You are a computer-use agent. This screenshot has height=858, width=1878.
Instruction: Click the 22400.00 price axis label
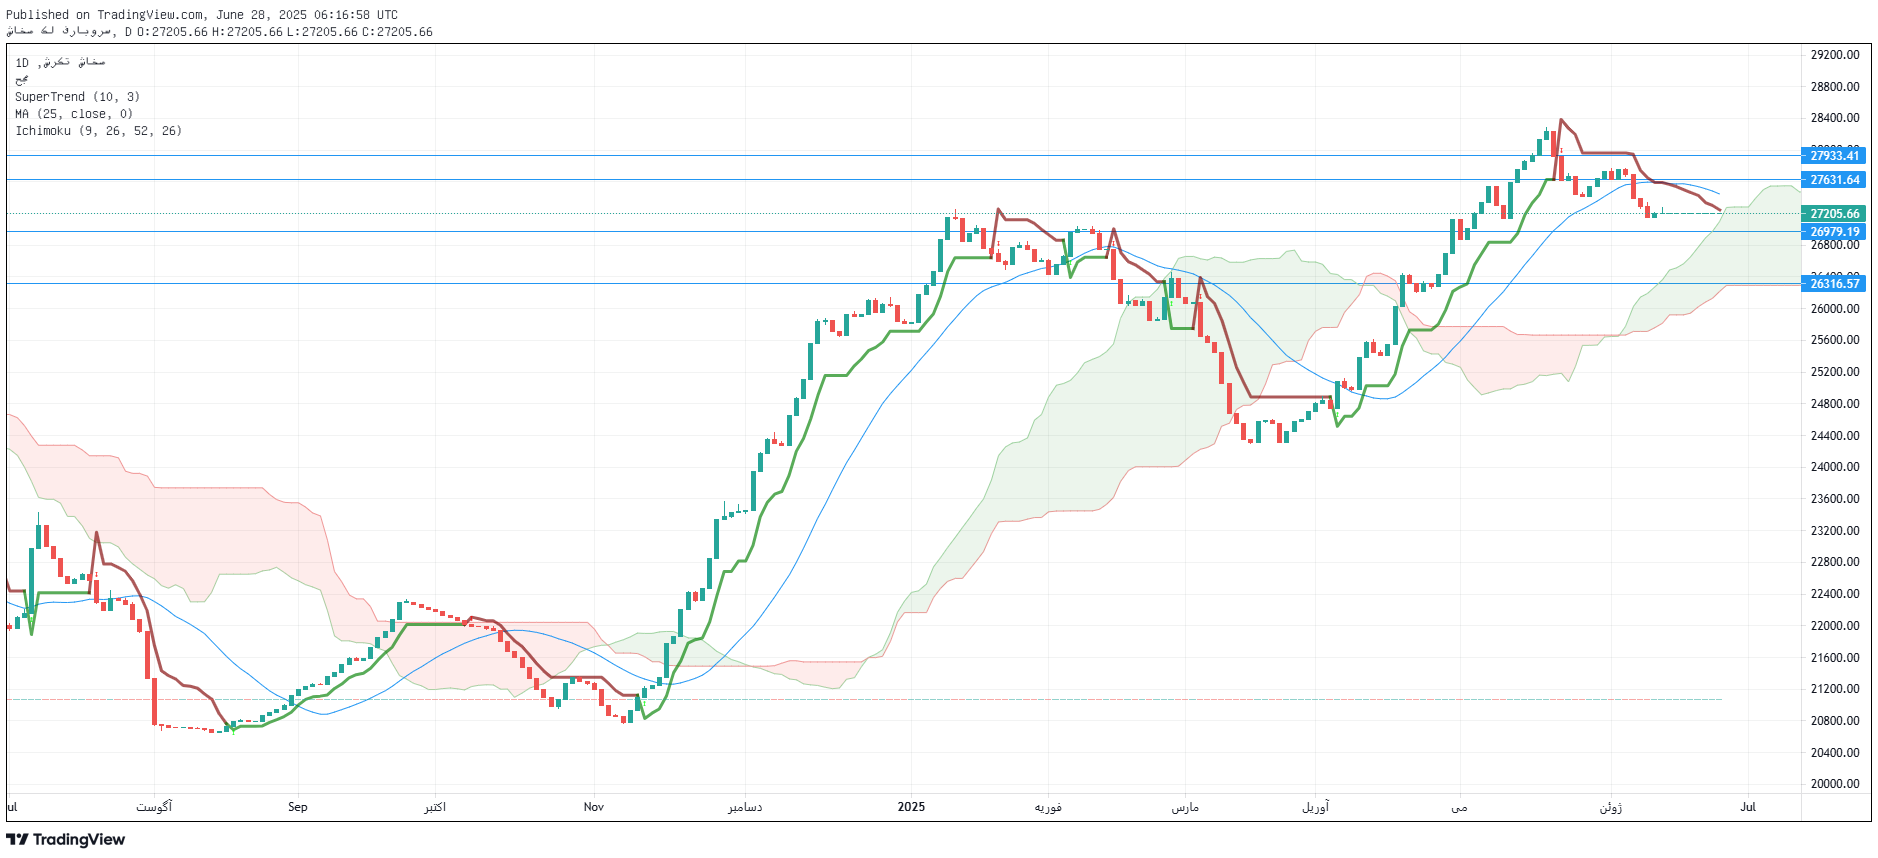coord(1835,594)
